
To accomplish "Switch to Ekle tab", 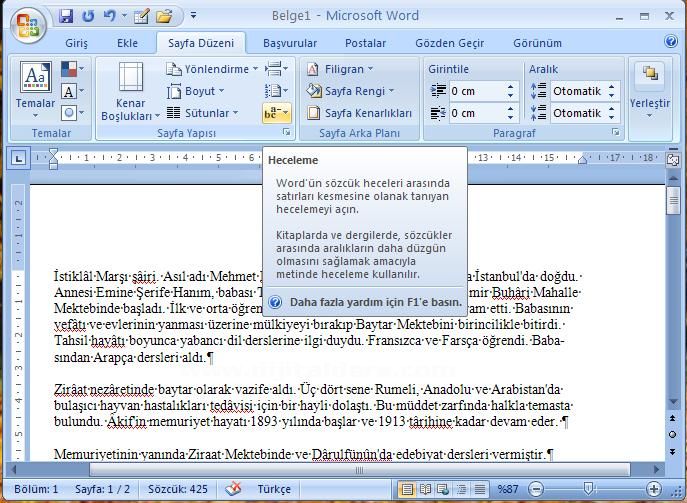I will point(127,43).
